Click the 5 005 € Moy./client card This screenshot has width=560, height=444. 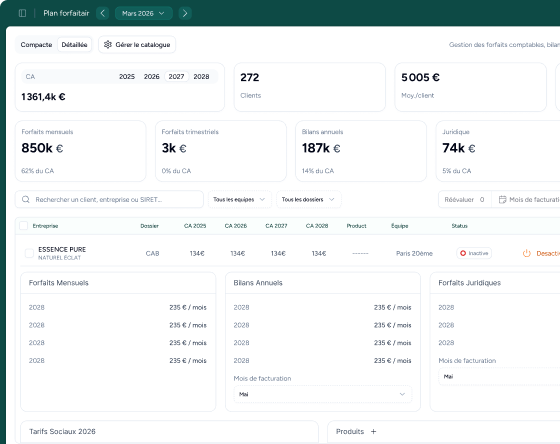pyautogui.click(x=471, y=87)
